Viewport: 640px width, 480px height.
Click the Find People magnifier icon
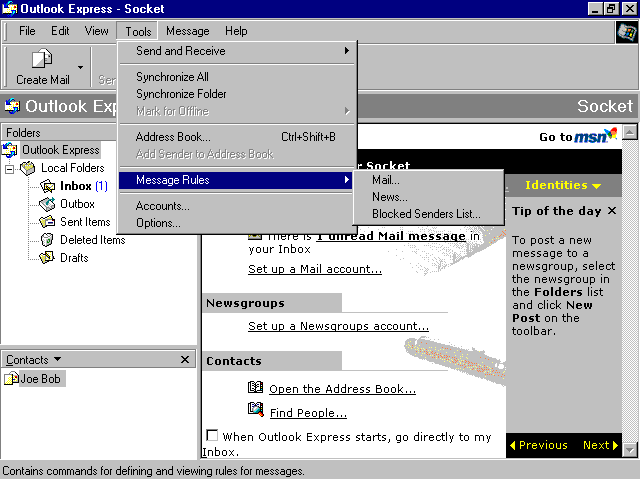pyautogui.click(x=256, y=409)
